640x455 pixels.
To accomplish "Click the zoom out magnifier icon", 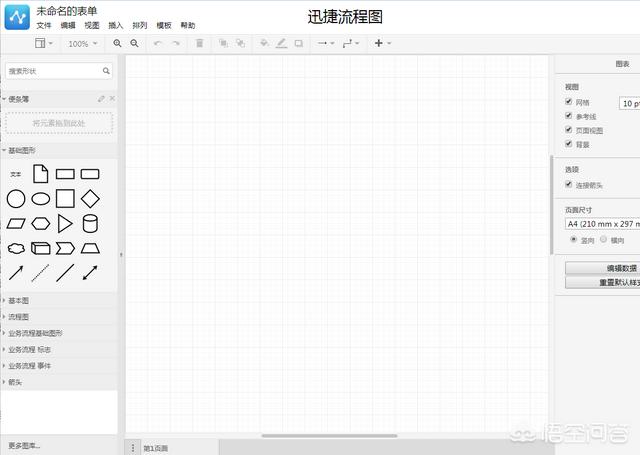I will point(134,43).
